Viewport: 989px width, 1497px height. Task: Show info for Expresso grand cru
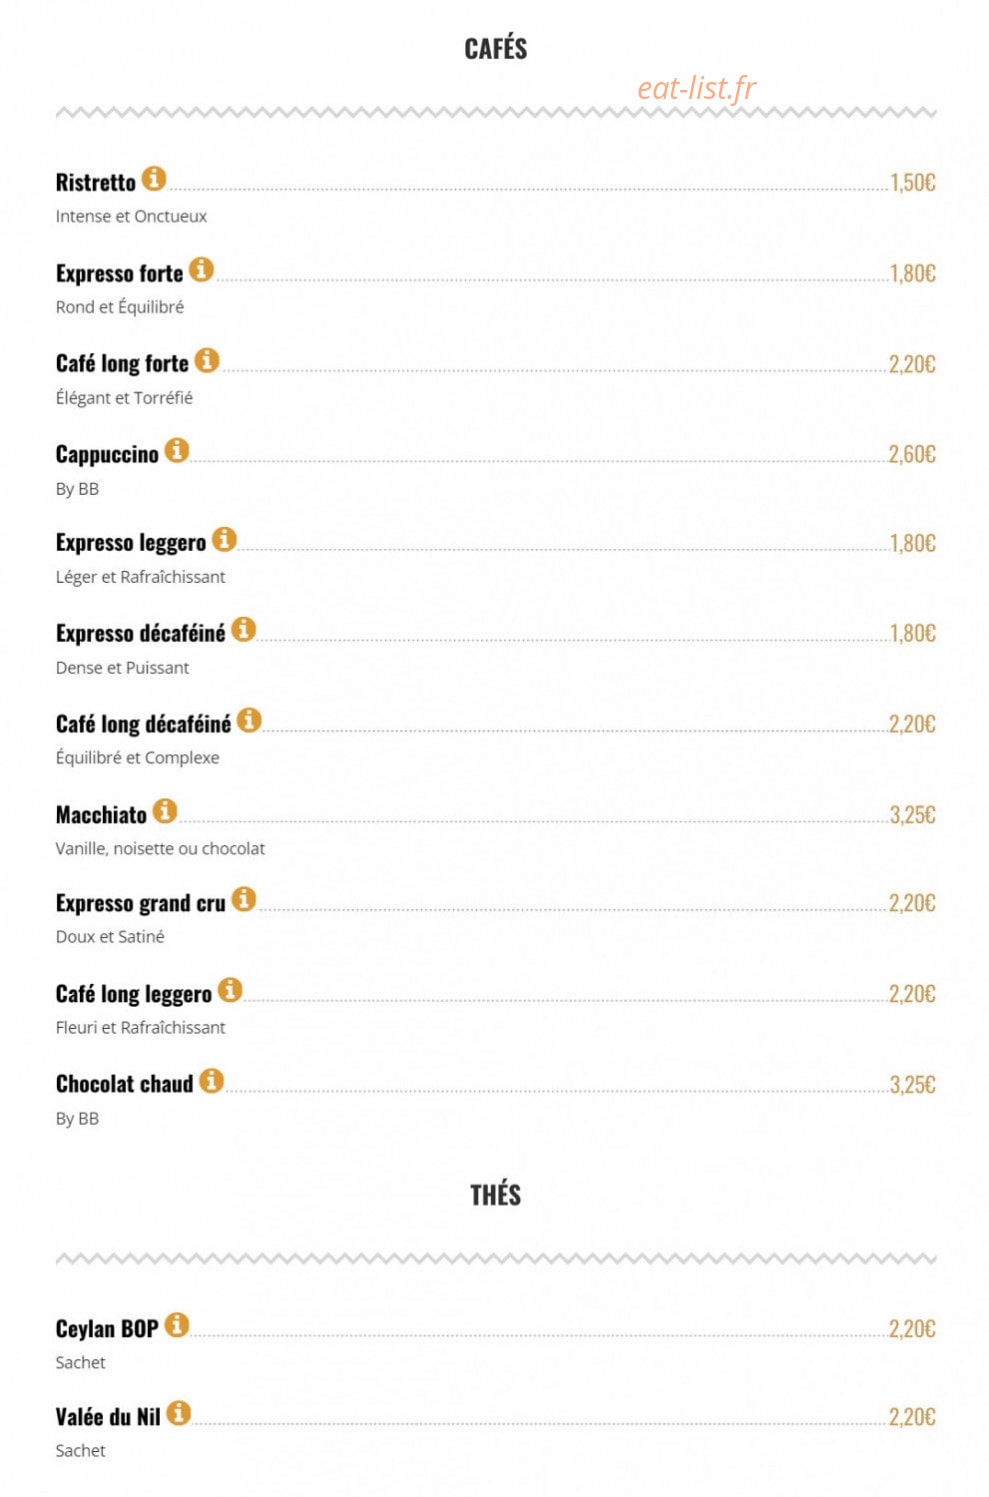point(244,899)
